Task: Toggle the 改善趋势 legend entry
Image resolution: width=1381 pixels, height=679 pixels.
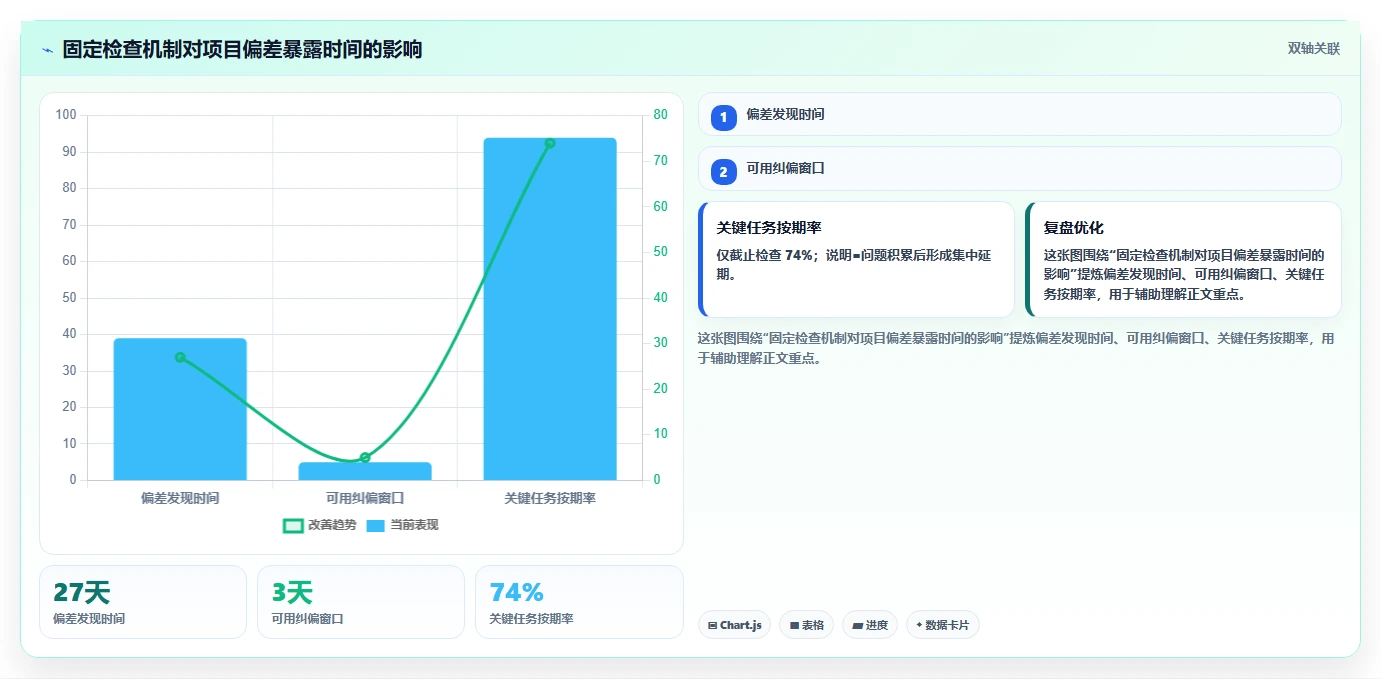Action: click(320, 525)
